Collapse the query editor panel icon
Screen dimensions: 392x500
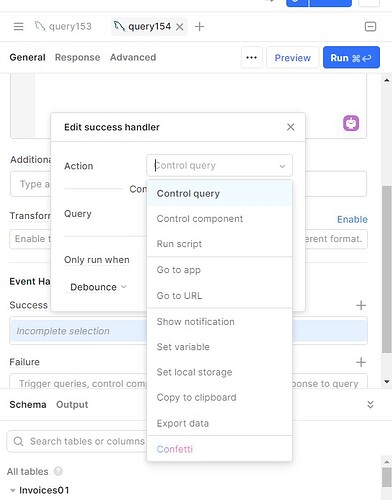pos(370,26)
